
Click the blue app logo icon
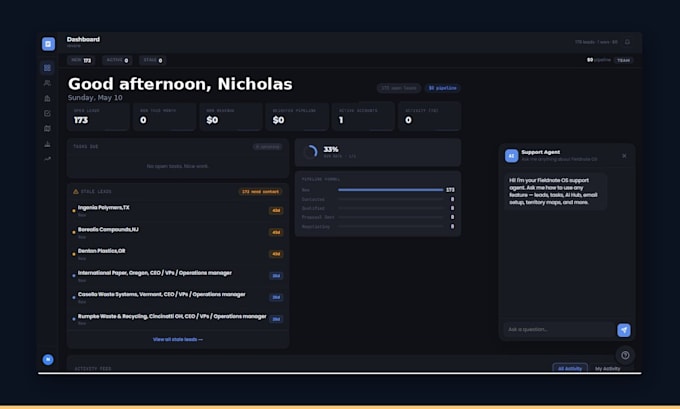pos(48,44)
